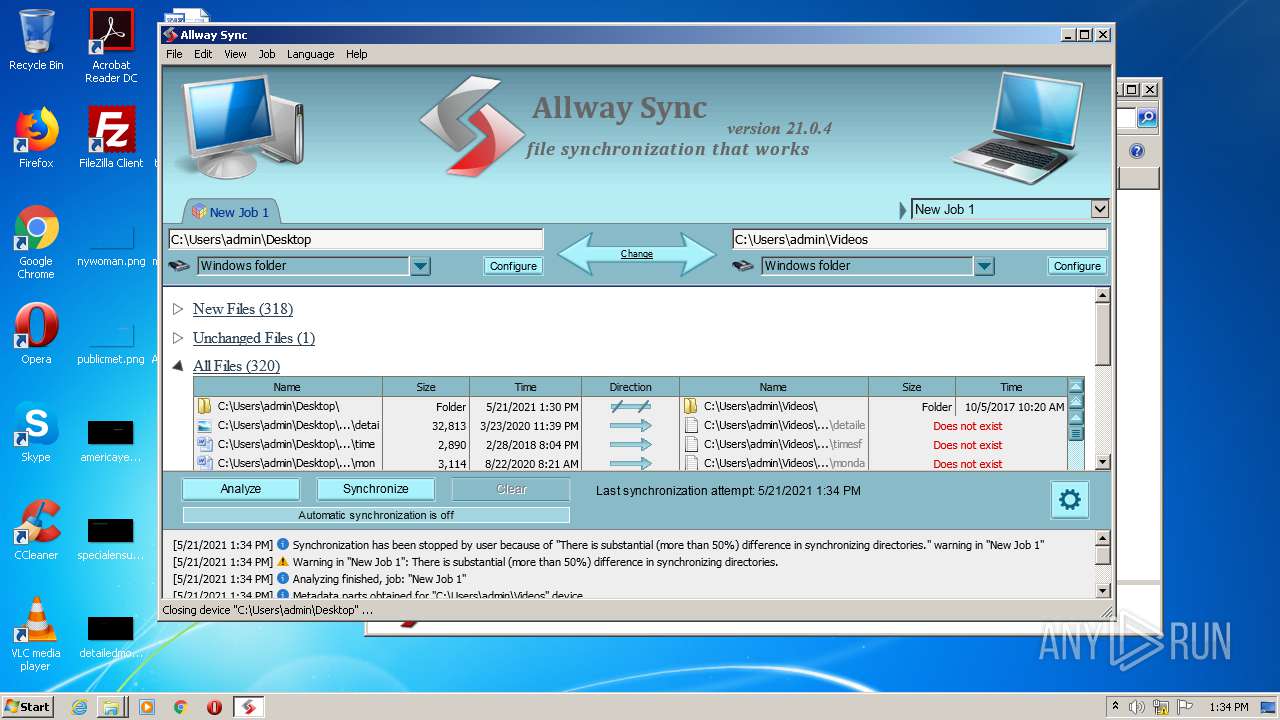The width and height of the screenshot is (1280, 720).
Task: Click the Opera taskbar icon
Action: 214,707
